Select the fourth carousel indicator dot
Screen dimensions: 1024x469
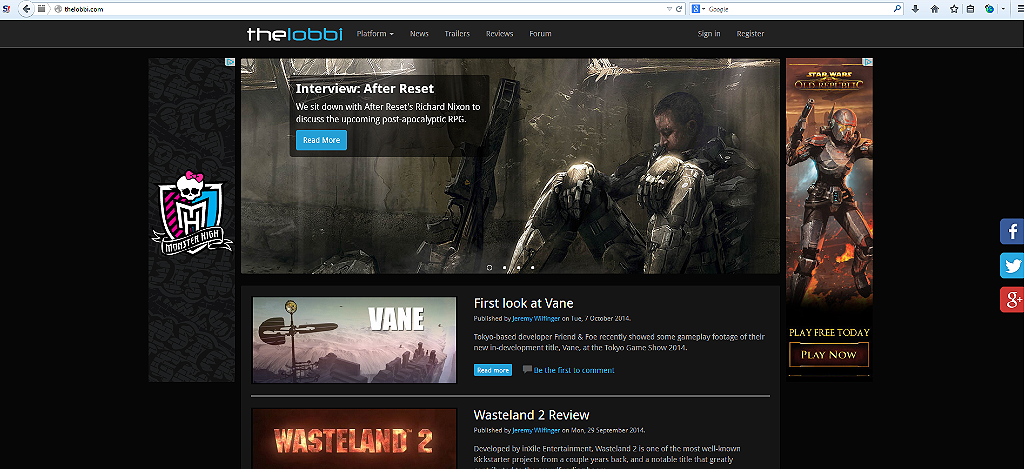point(533,267)
